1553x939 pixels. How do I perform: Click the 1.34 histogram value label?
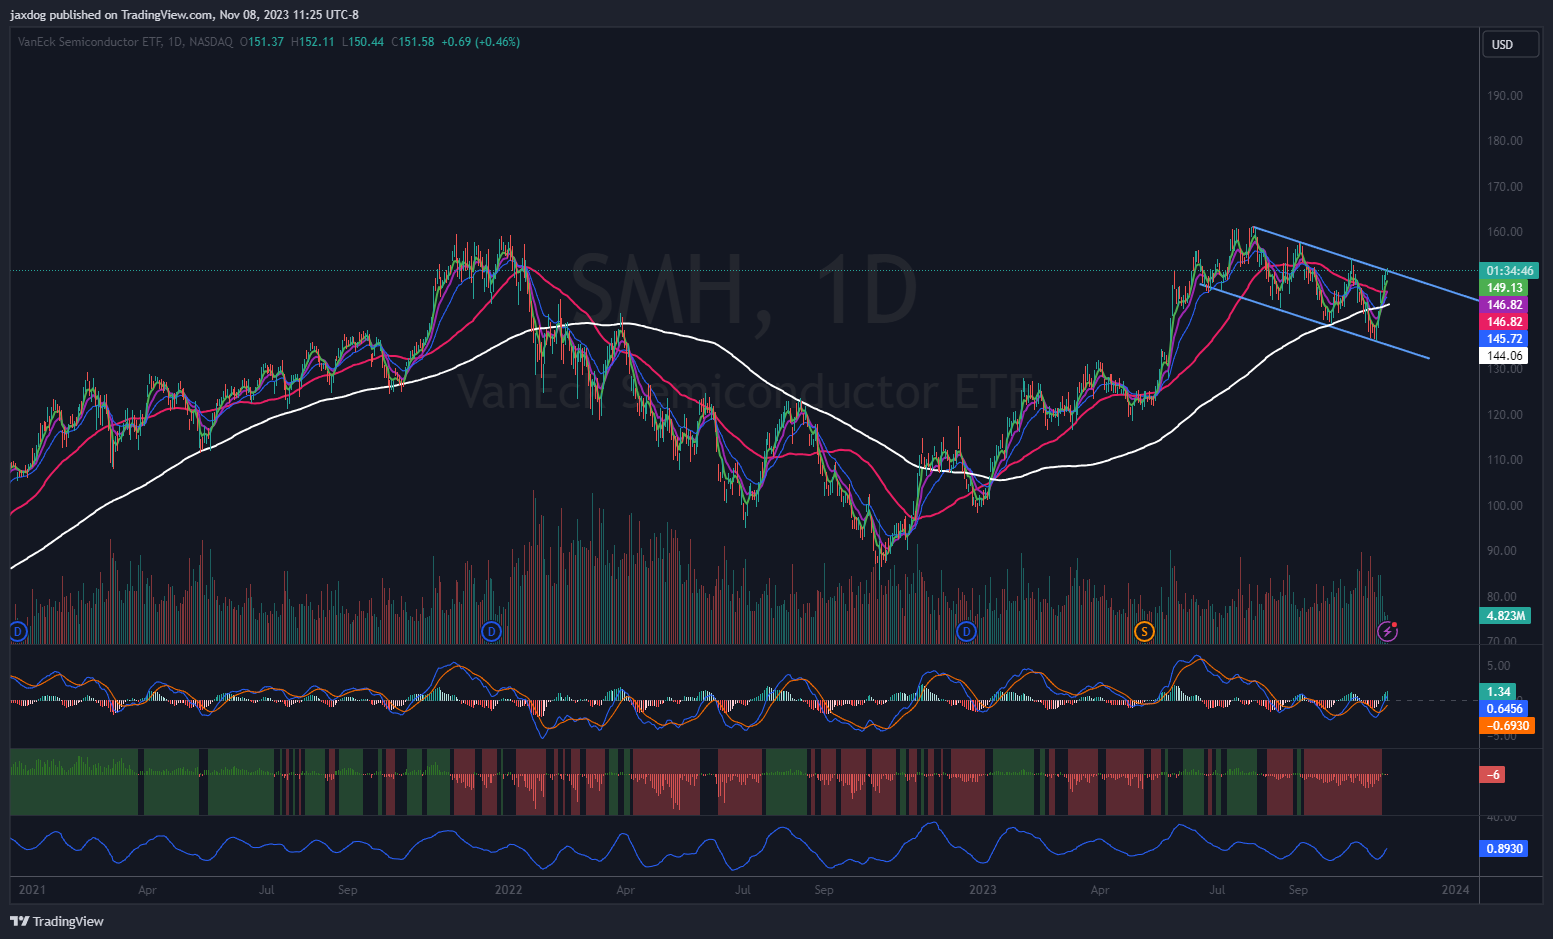tap(1498, 692)
